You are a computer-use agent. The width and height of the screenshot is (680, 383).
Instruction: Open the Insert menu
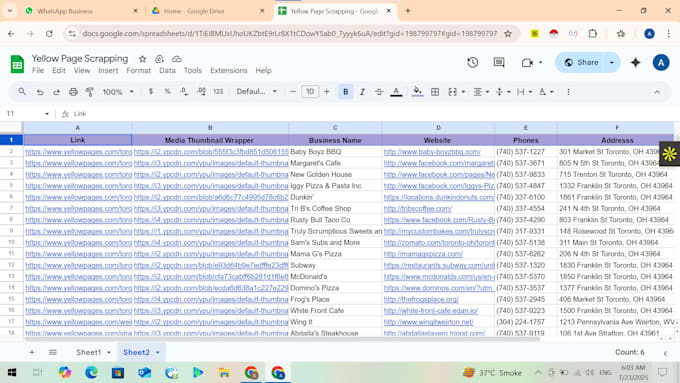click(x=108, y=70)
